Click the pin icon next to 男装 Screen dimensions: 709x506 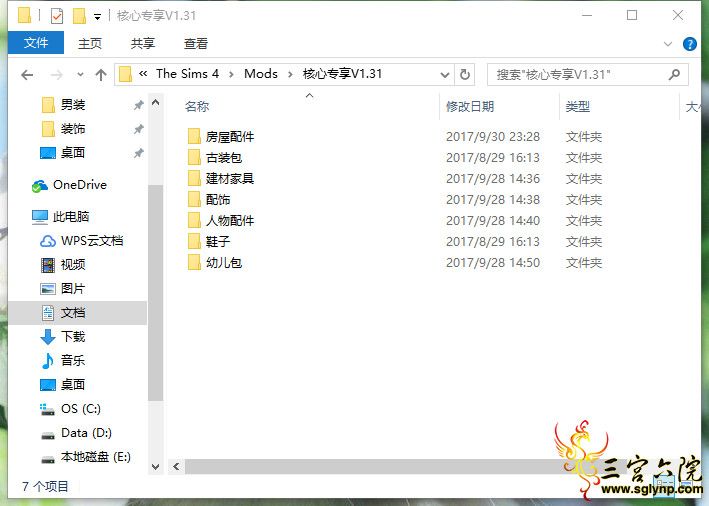tap(138, 105)
